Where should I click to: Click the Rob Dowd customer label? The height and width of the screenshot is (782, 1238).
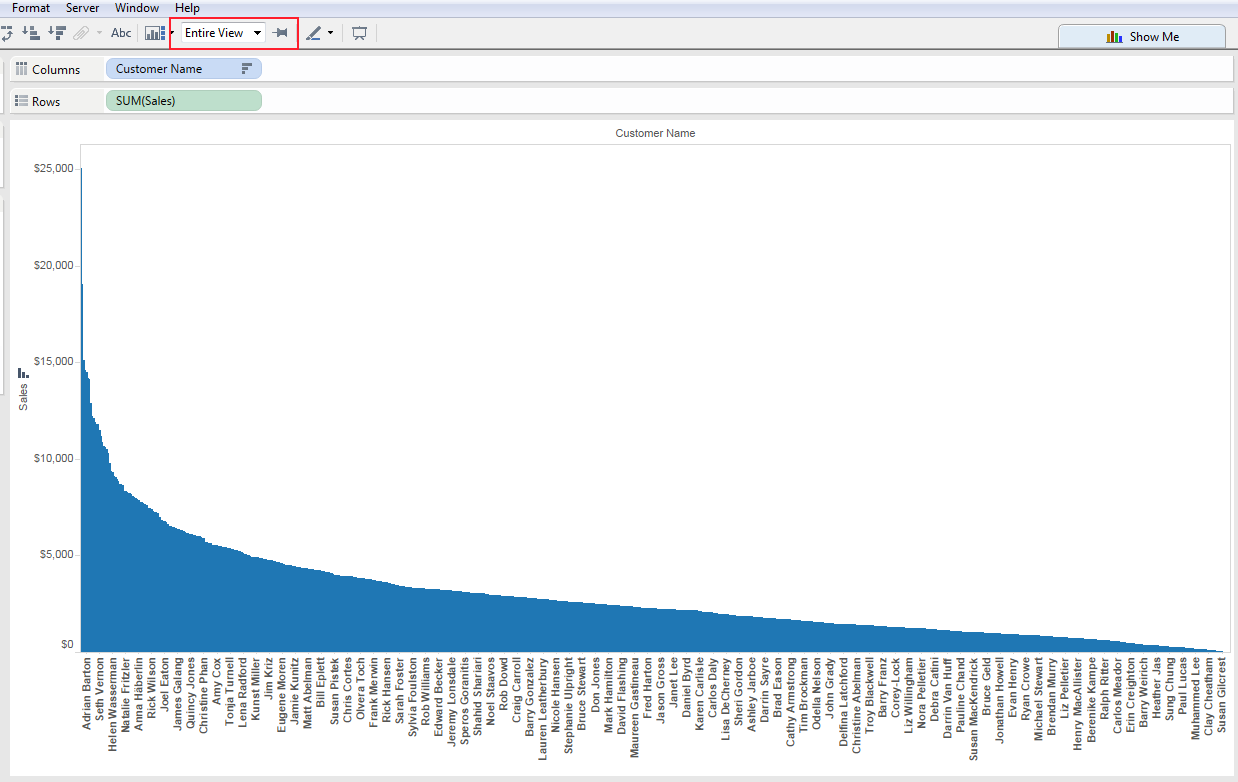pos(504,683)
